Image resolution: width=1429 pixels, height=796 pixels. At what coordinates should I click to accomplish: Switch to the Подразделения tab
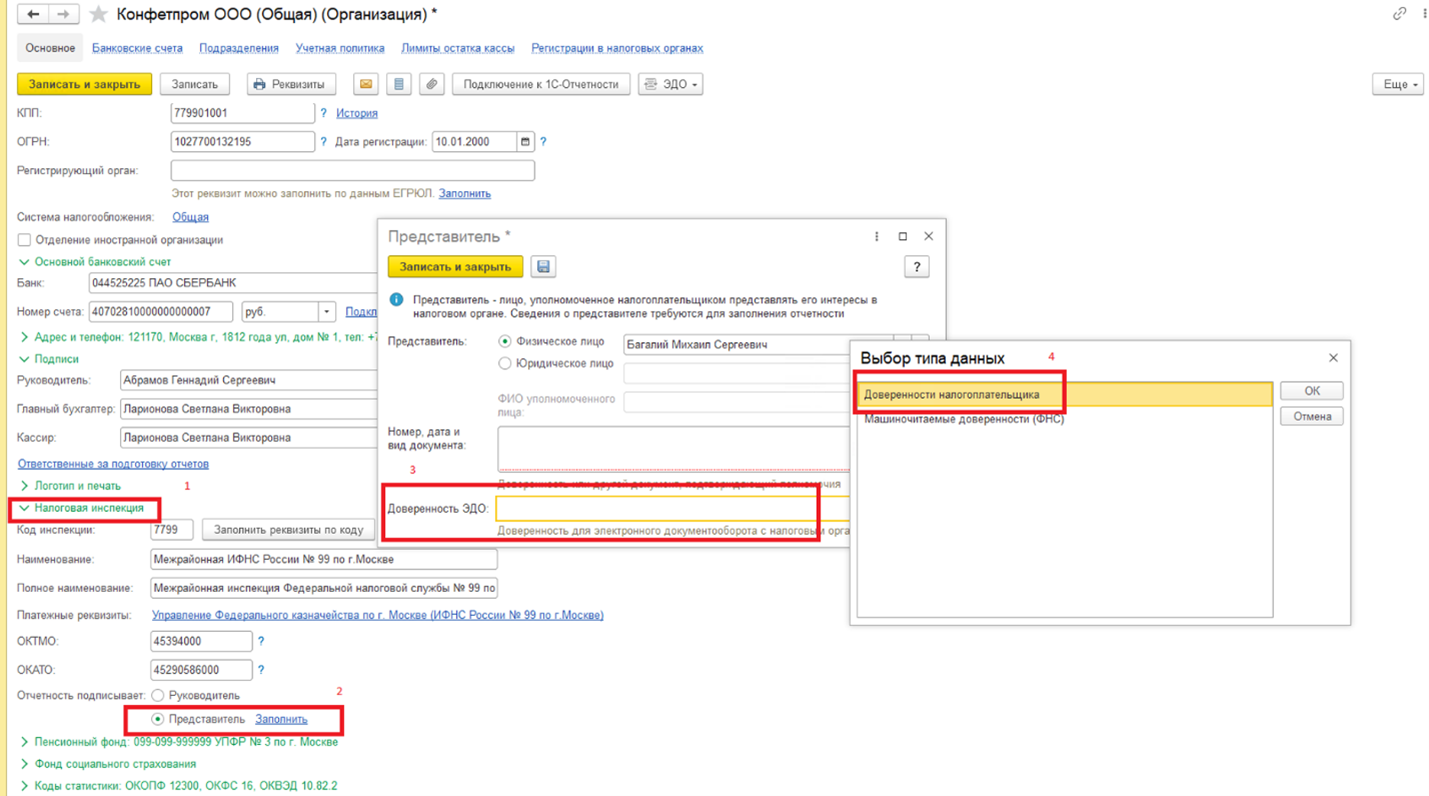tap(239, 48)
